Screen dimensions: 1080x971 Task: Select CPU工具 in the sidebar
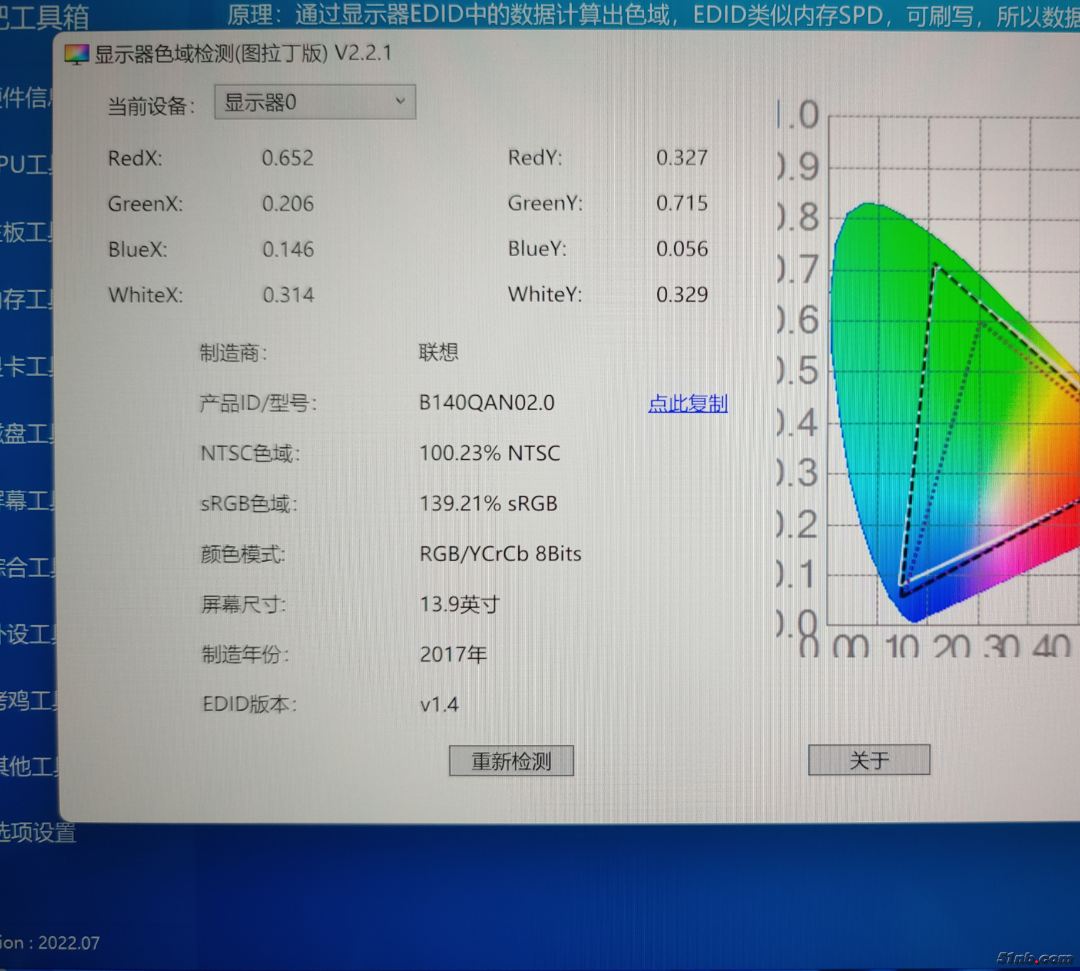click(x=26, y=165)
